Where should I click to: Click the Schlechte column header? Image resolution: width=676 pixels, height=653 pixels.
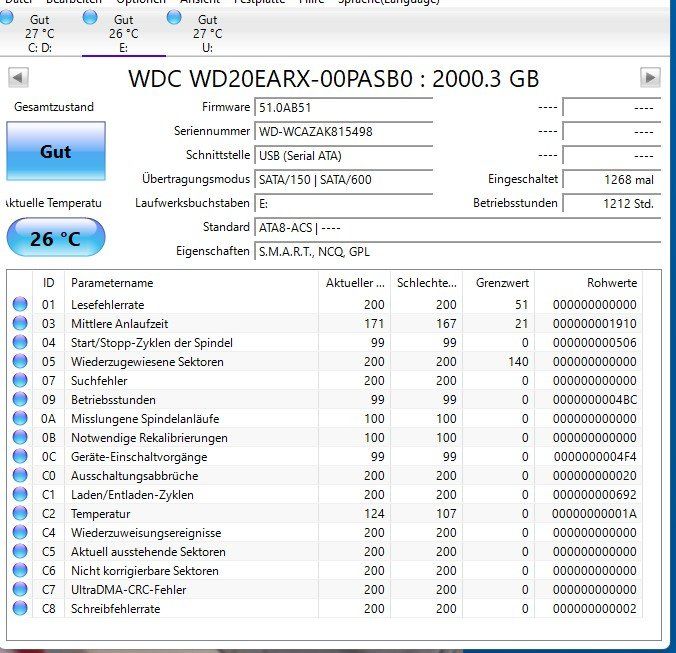coord(426,283)
